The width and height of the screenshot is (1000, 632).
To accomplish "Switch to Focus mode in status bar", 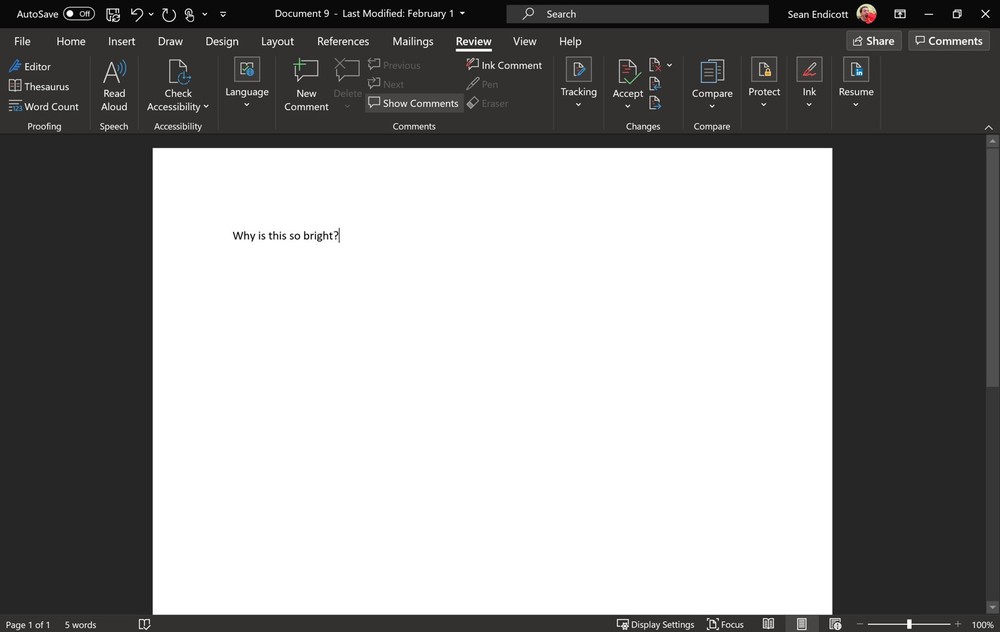I will pos(725,624).
